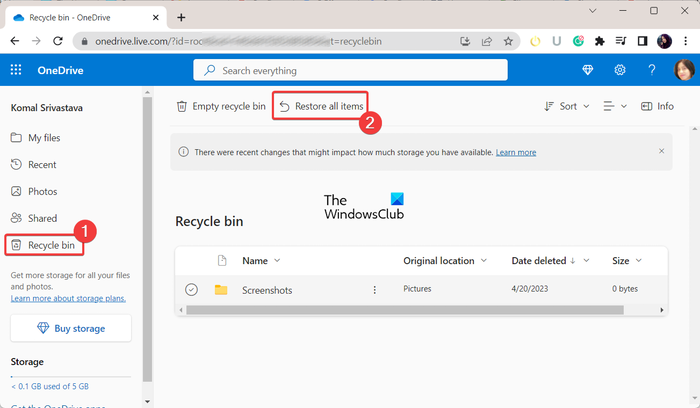This screenshot has height=408, width=700.
Task: Click Empty recycle bin
Action: (221, 106)
